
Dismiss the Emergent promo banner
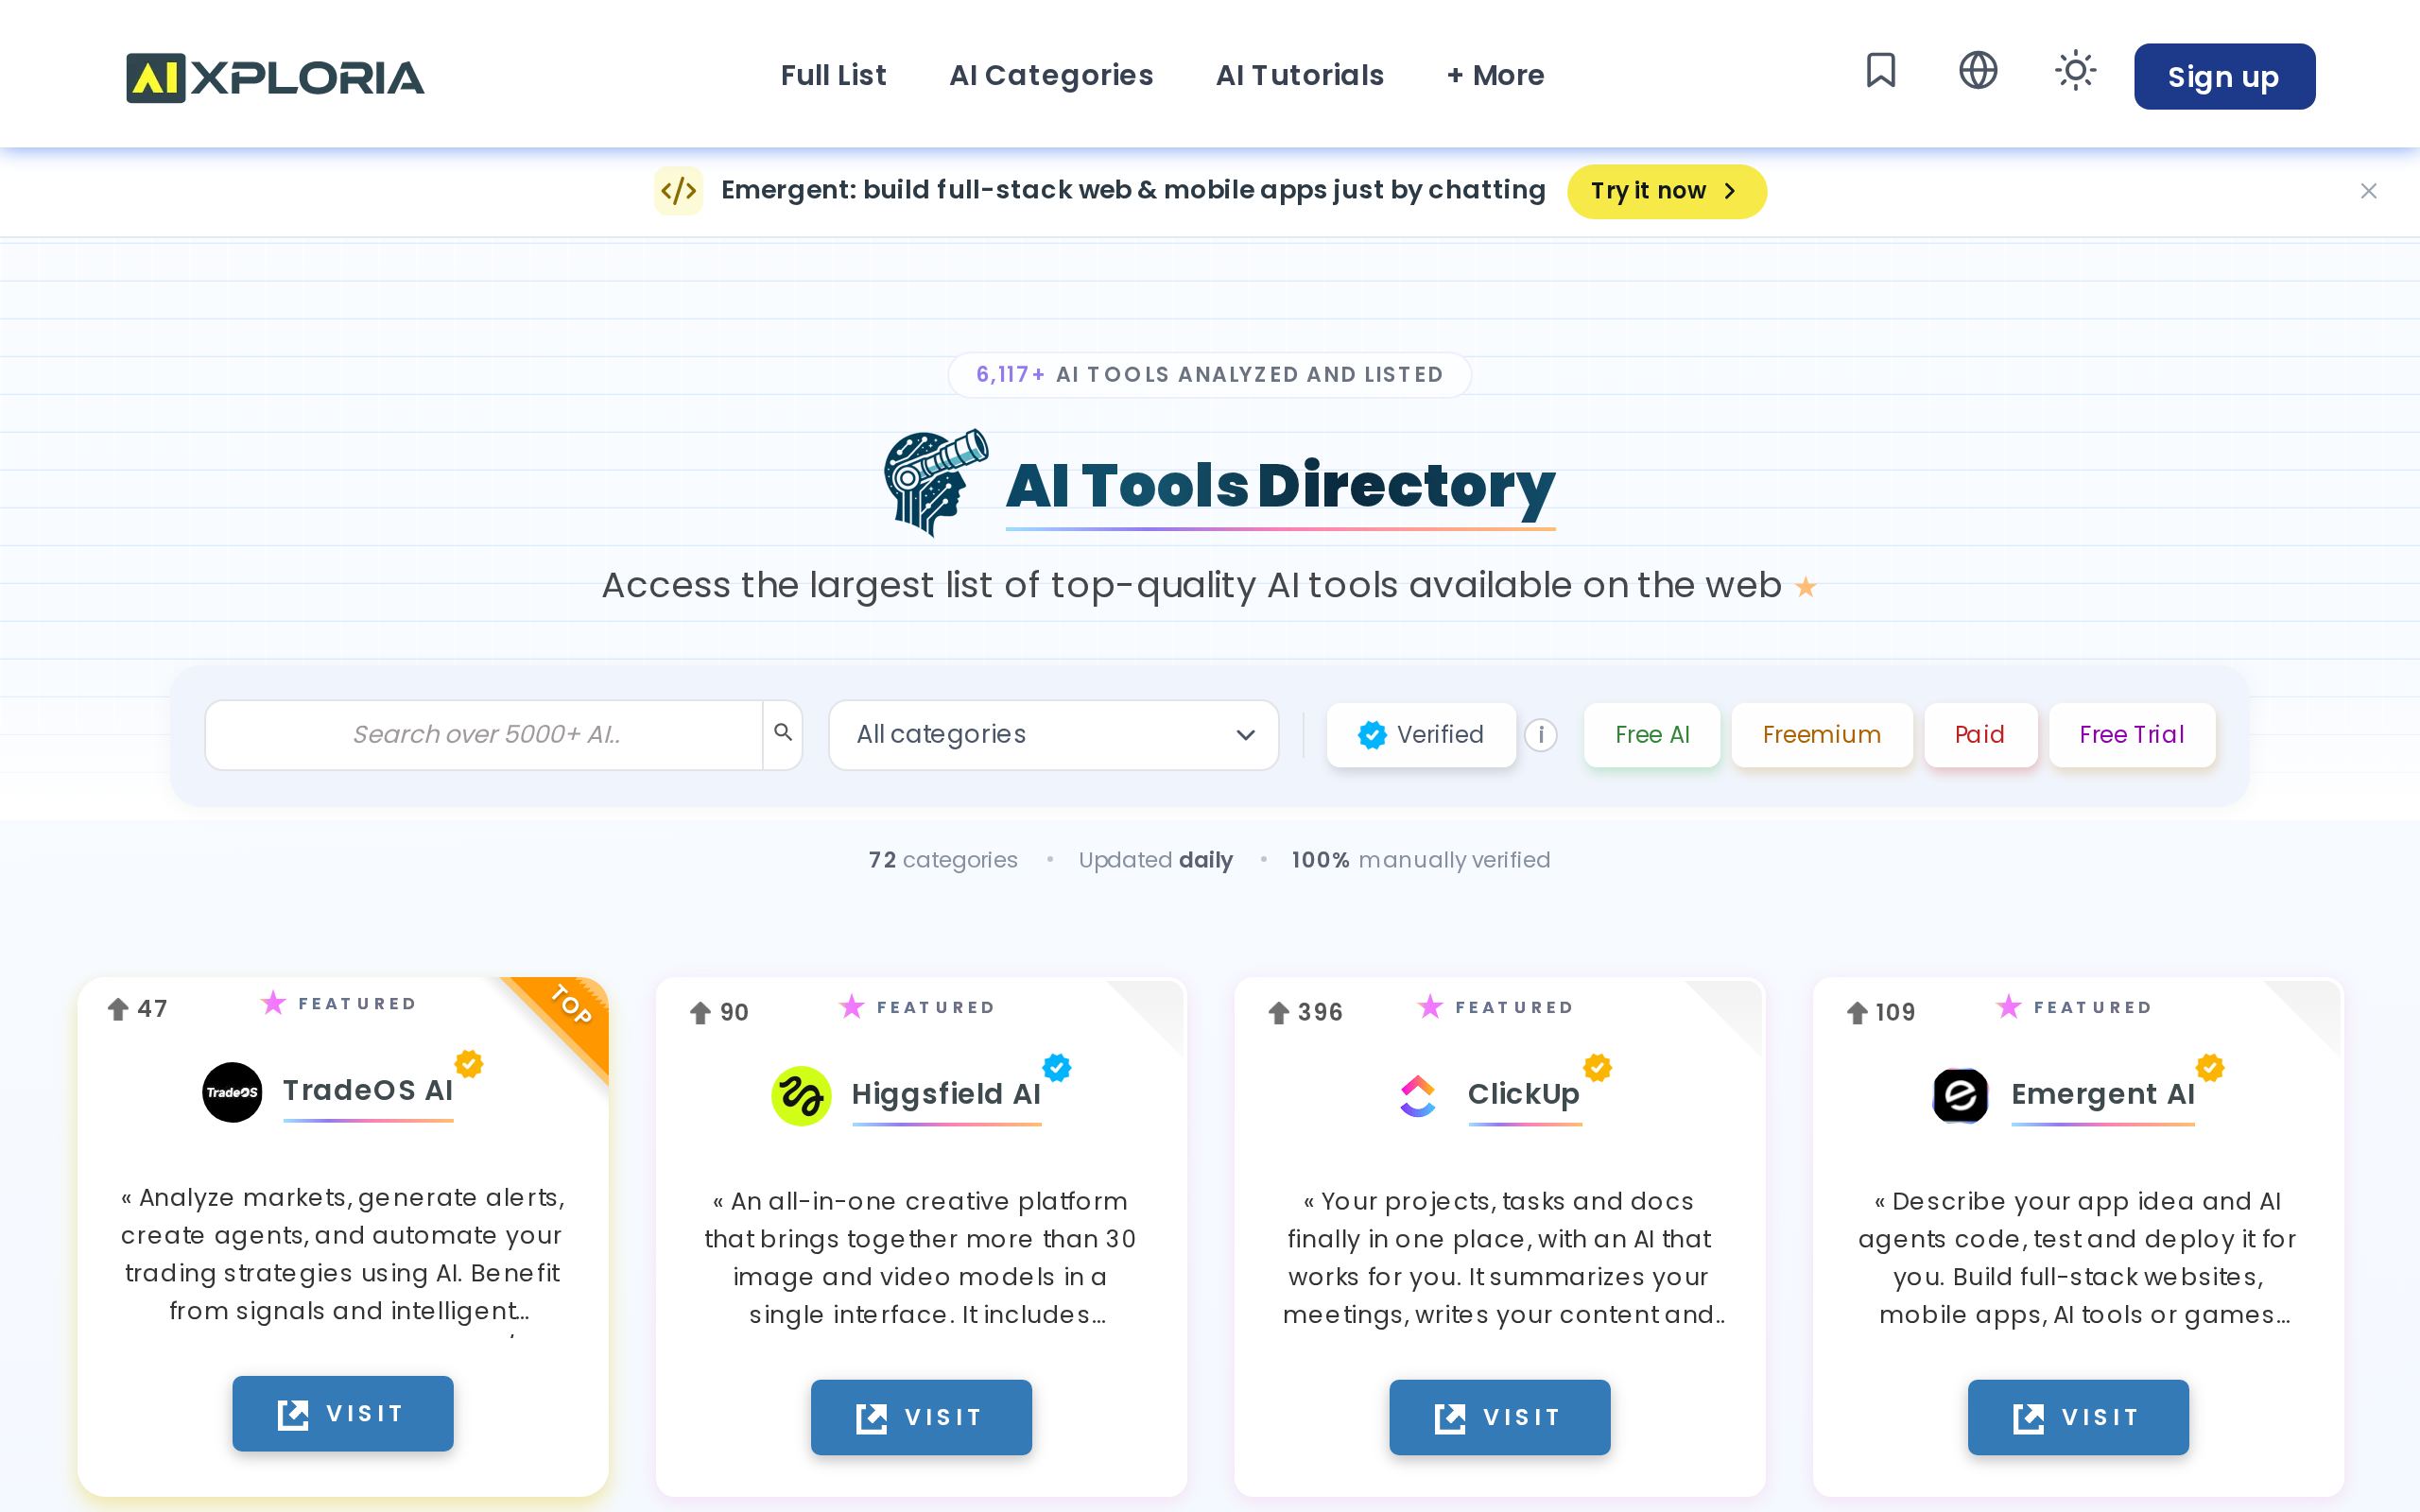2368,191
